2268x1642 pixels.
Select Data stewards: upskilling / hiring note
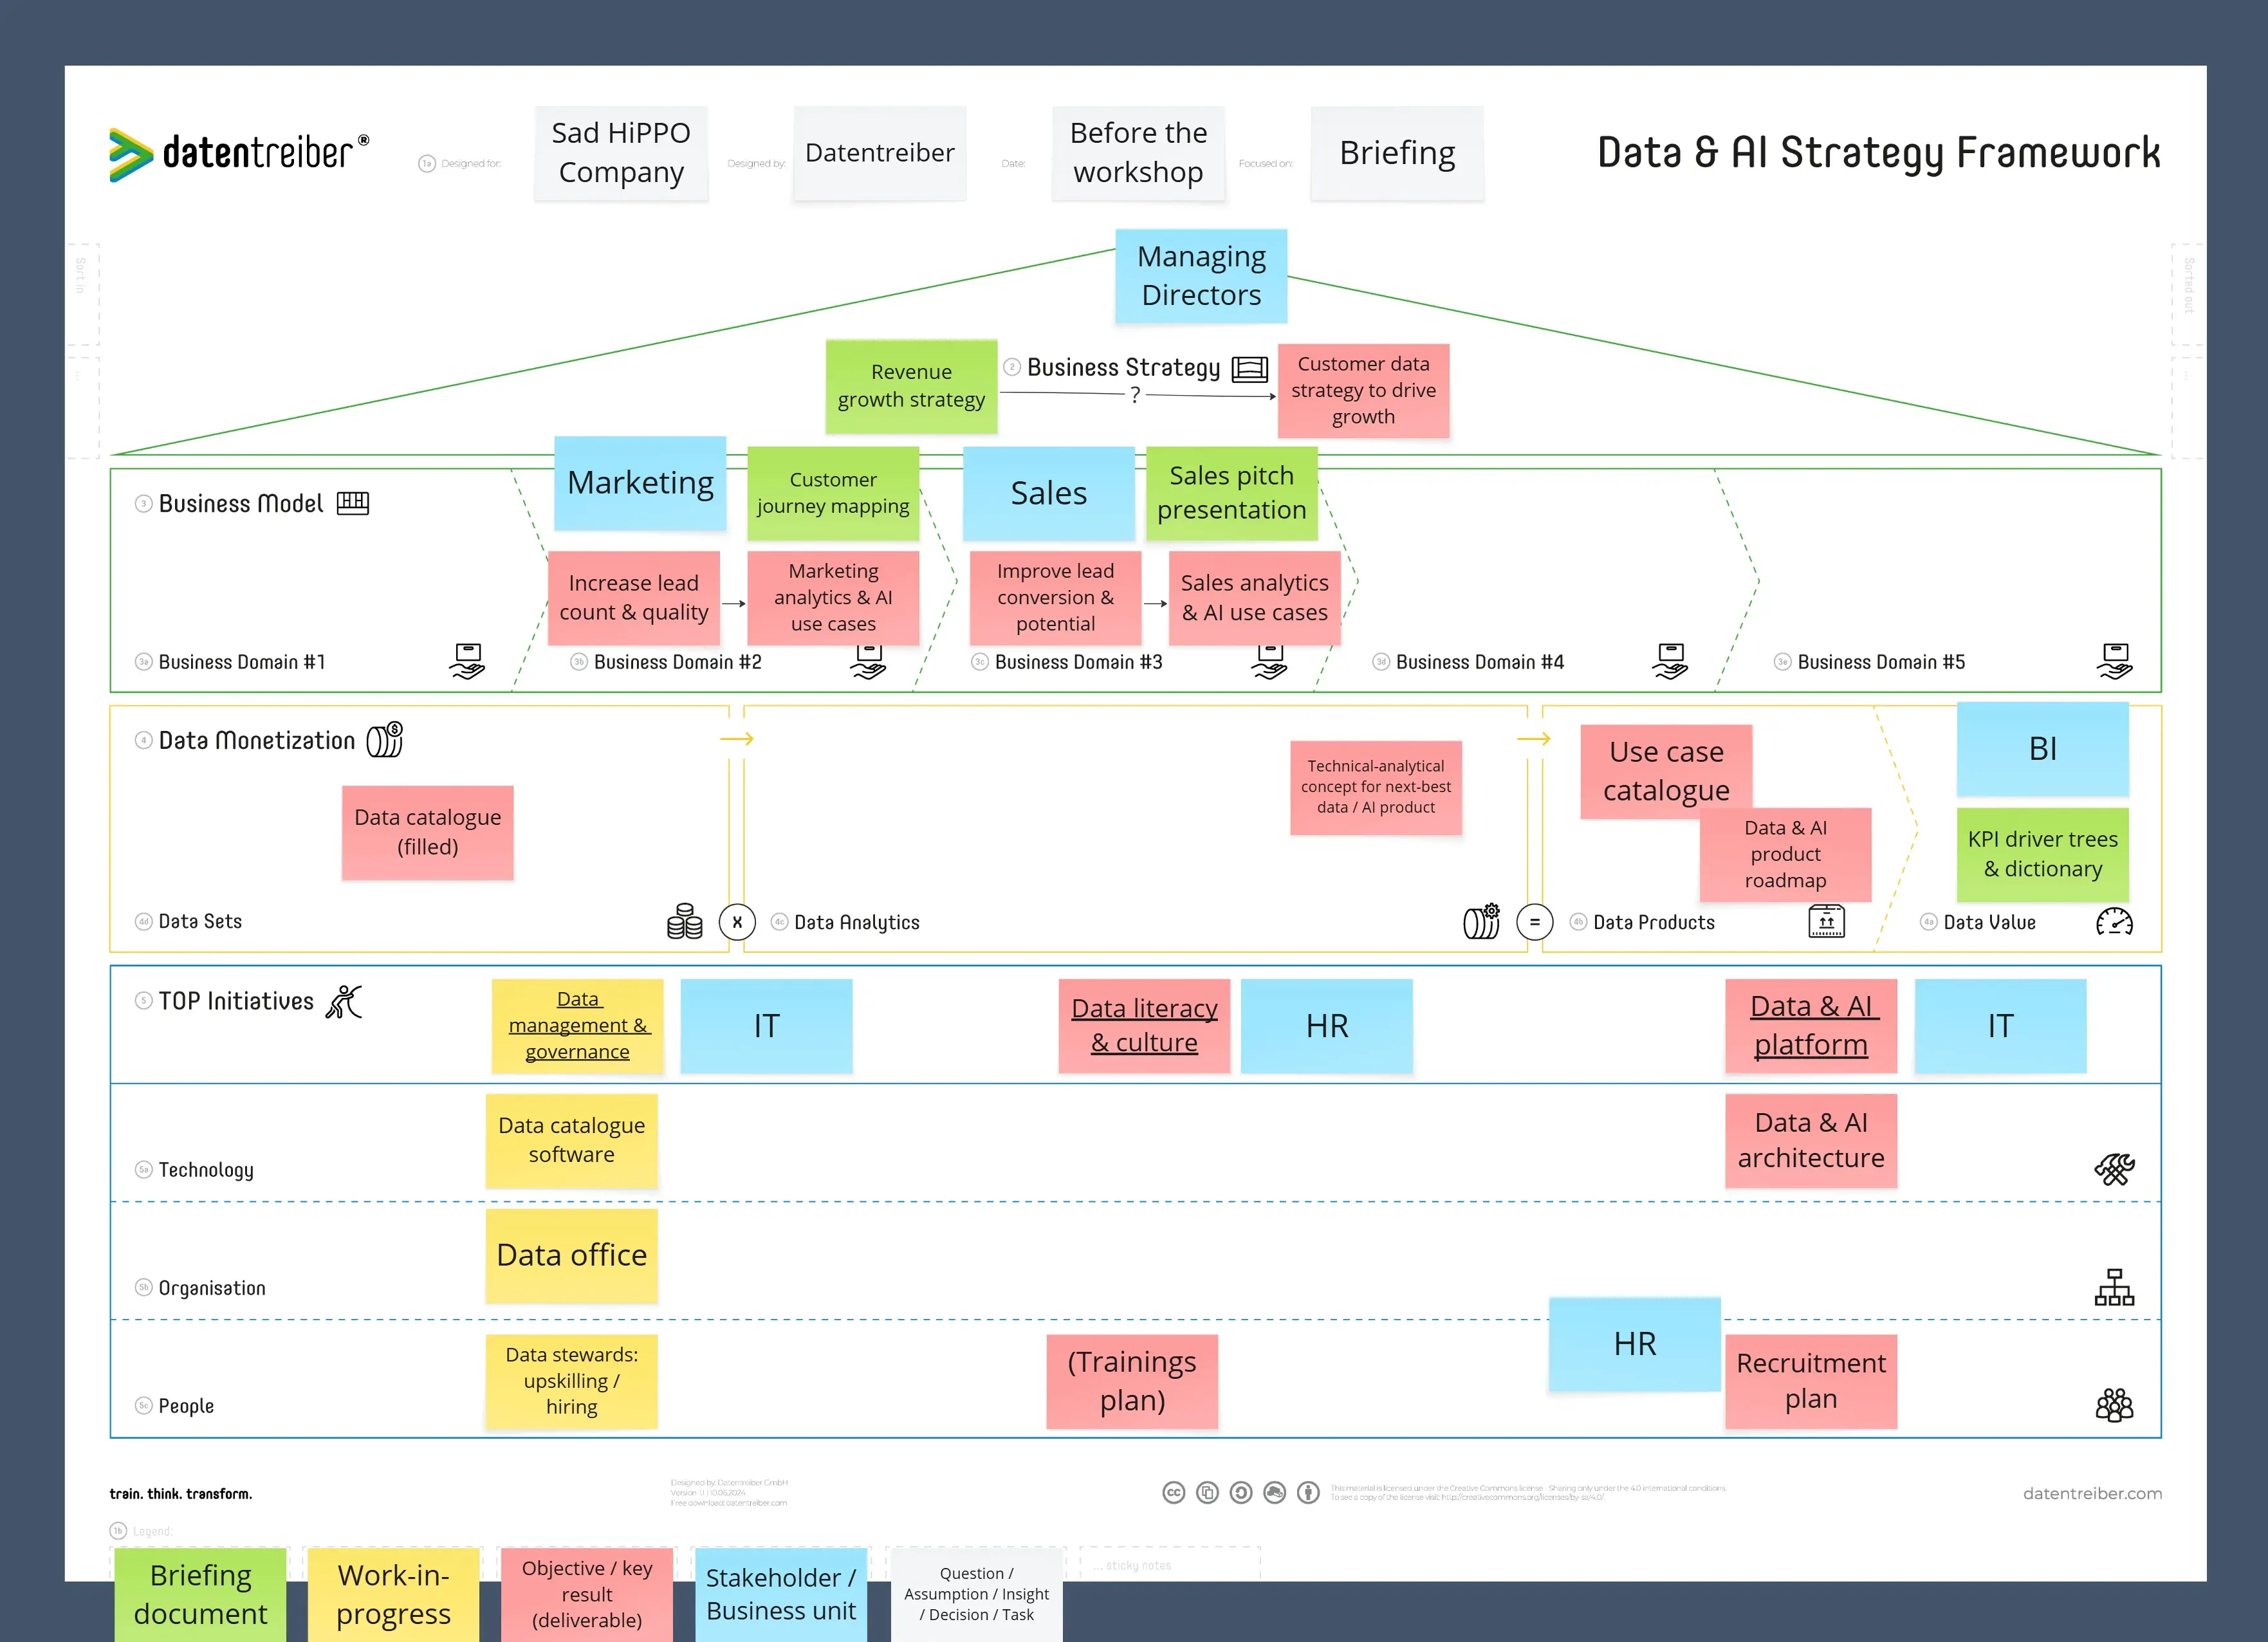tap(572, 1382)
